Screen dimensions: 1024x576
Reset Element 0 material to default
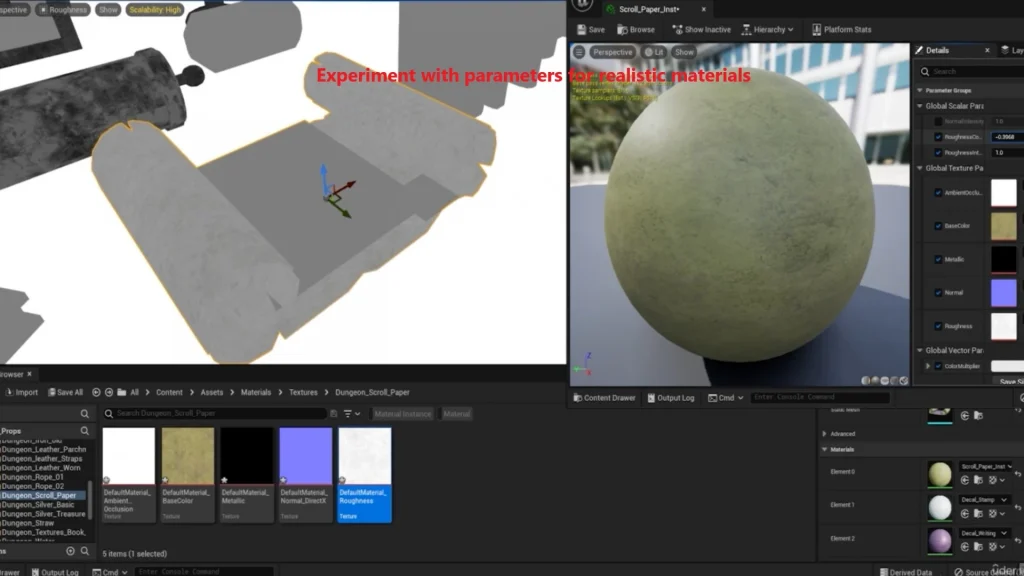point(1017,473)
